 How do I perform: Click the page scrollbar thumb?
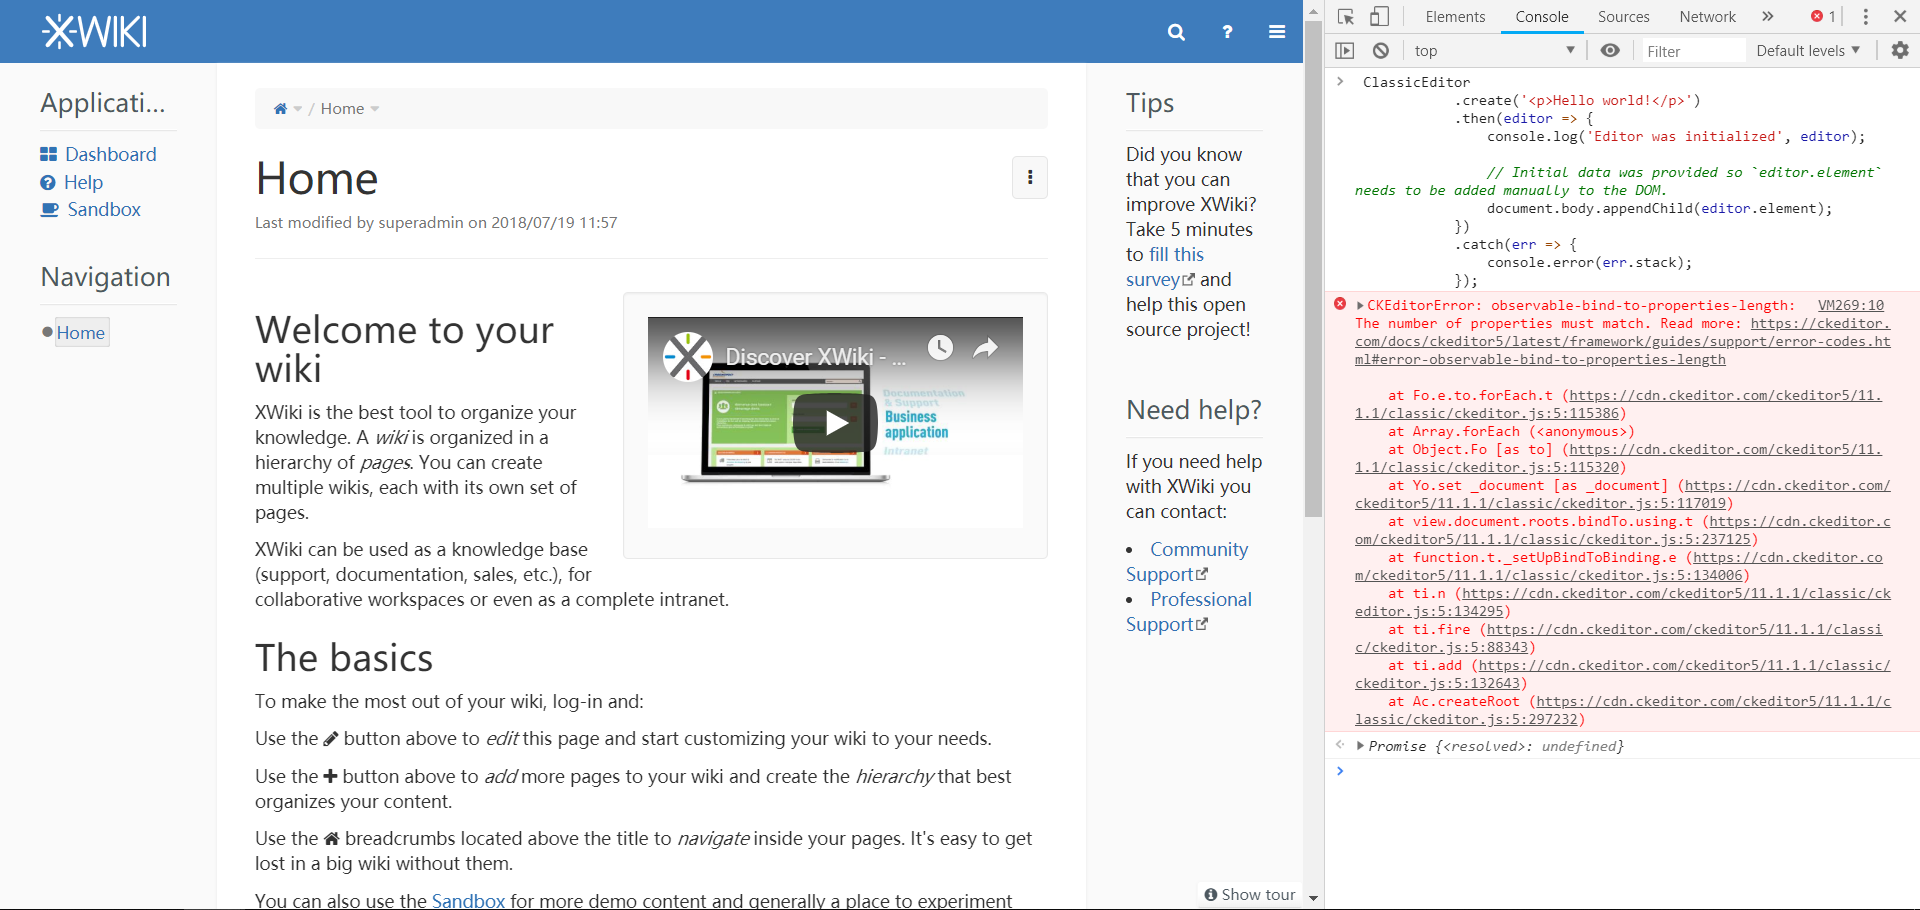[1314, 268]
